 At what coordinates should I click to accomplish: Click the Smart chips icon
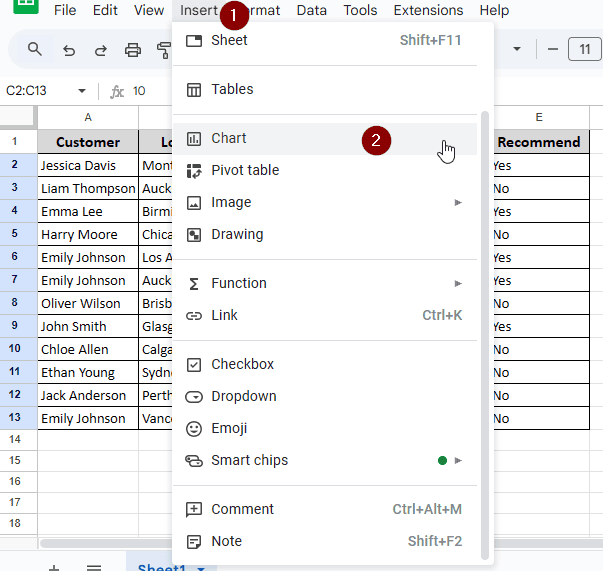[194, 460]
